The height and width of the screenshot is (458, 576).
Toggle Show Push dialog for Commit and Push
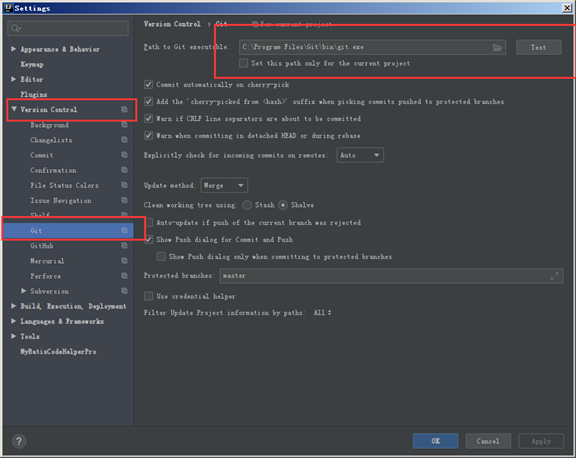[x=148, y=239]
